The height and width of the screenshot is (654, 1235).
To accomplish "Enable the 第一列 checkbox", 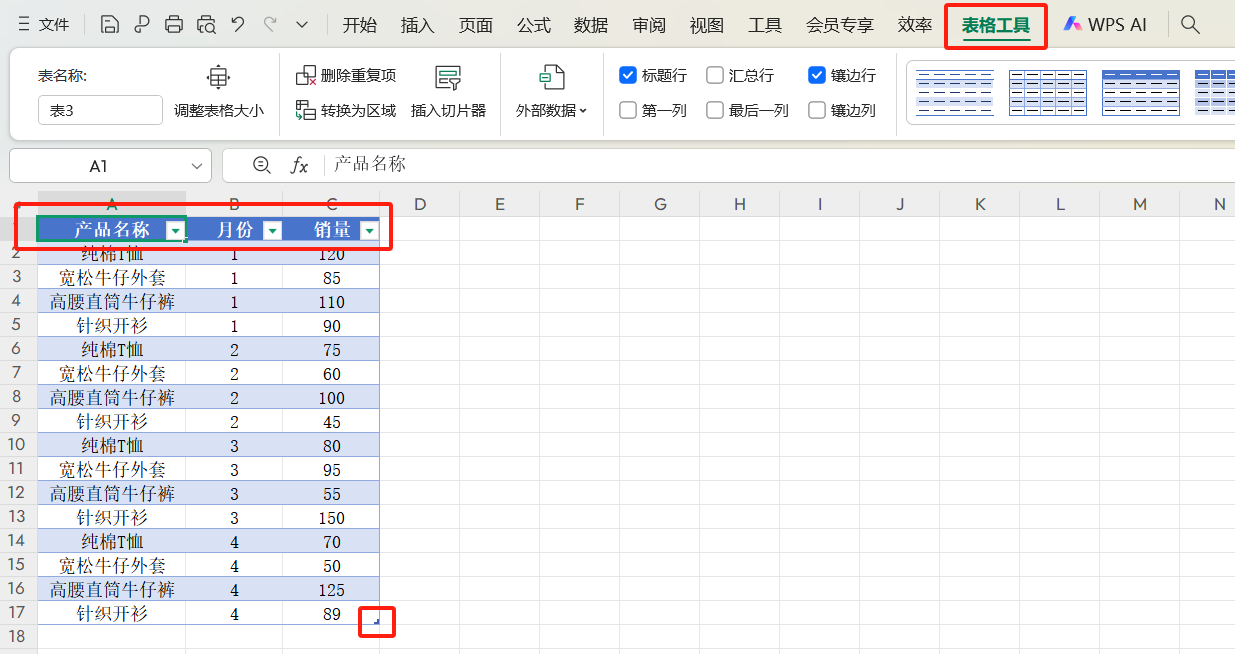I will coord(628,110).
